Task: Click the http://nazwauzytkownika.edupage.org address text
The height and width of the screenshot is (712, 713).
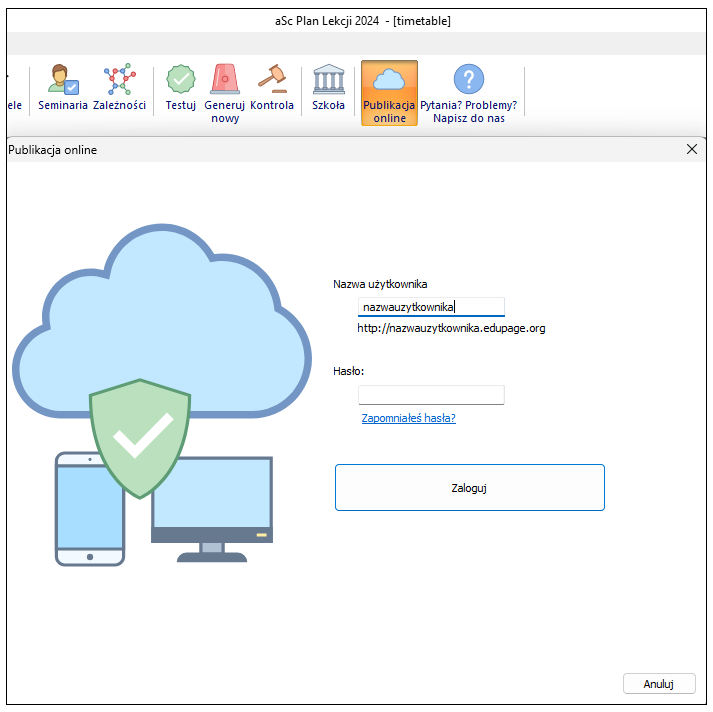Action: (451, 328)
